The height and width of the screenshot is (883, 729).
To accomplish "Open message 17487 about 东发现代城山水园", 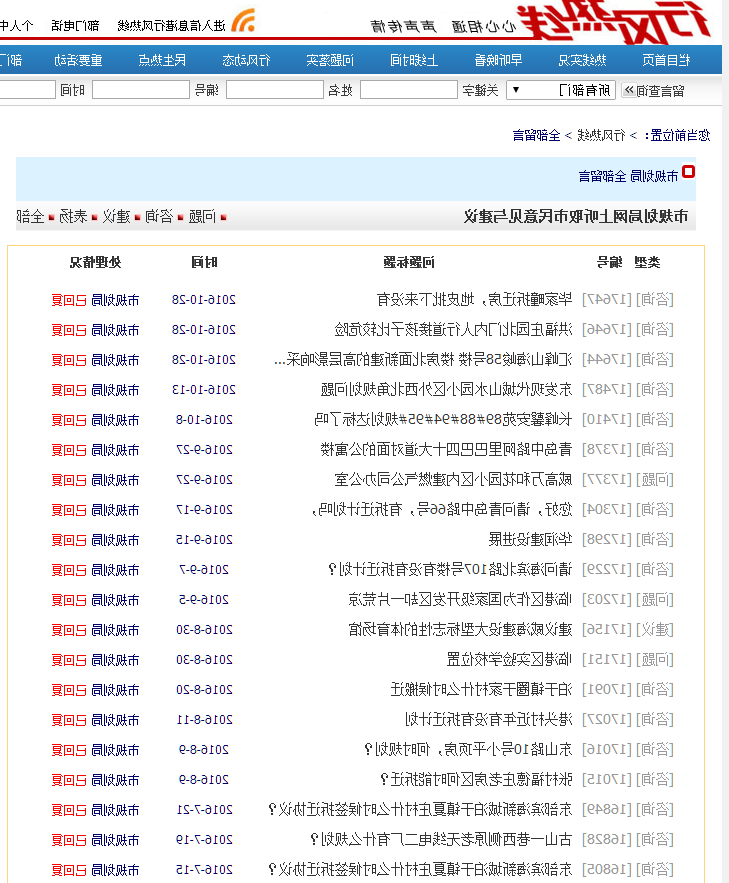I will tap(446, 390).
